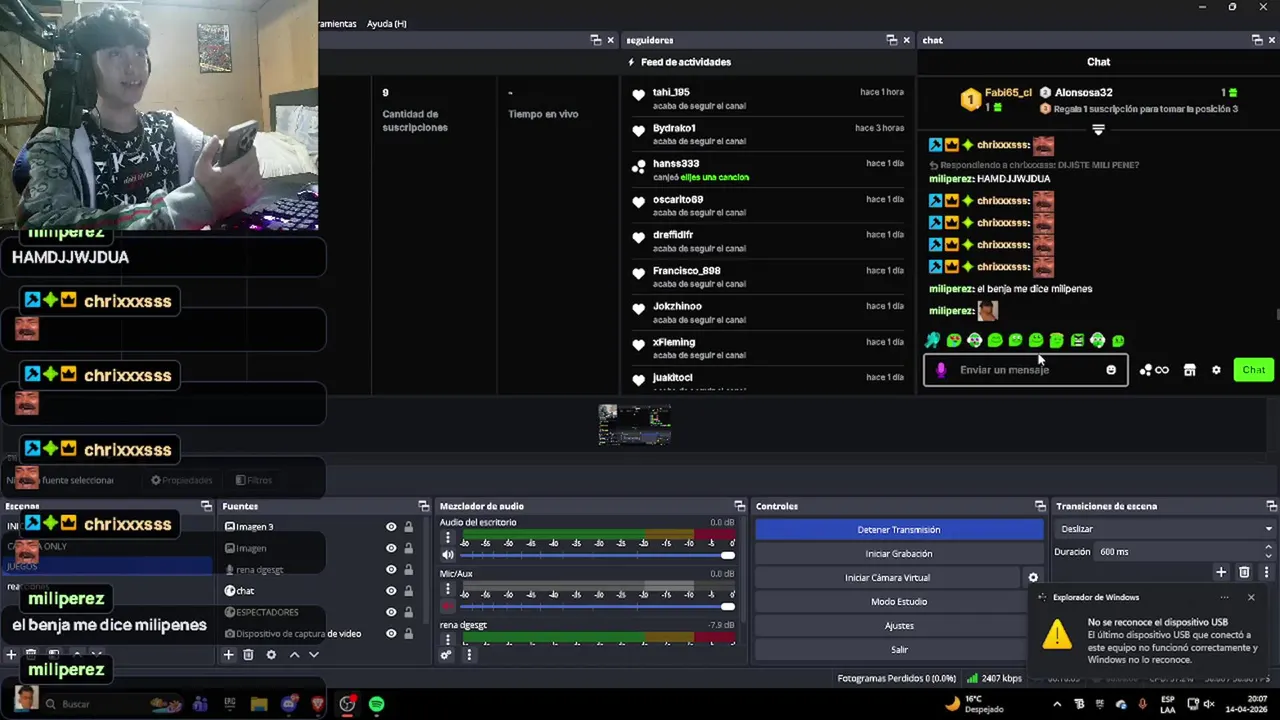Open channel points infinity icon

(1153, 370)
